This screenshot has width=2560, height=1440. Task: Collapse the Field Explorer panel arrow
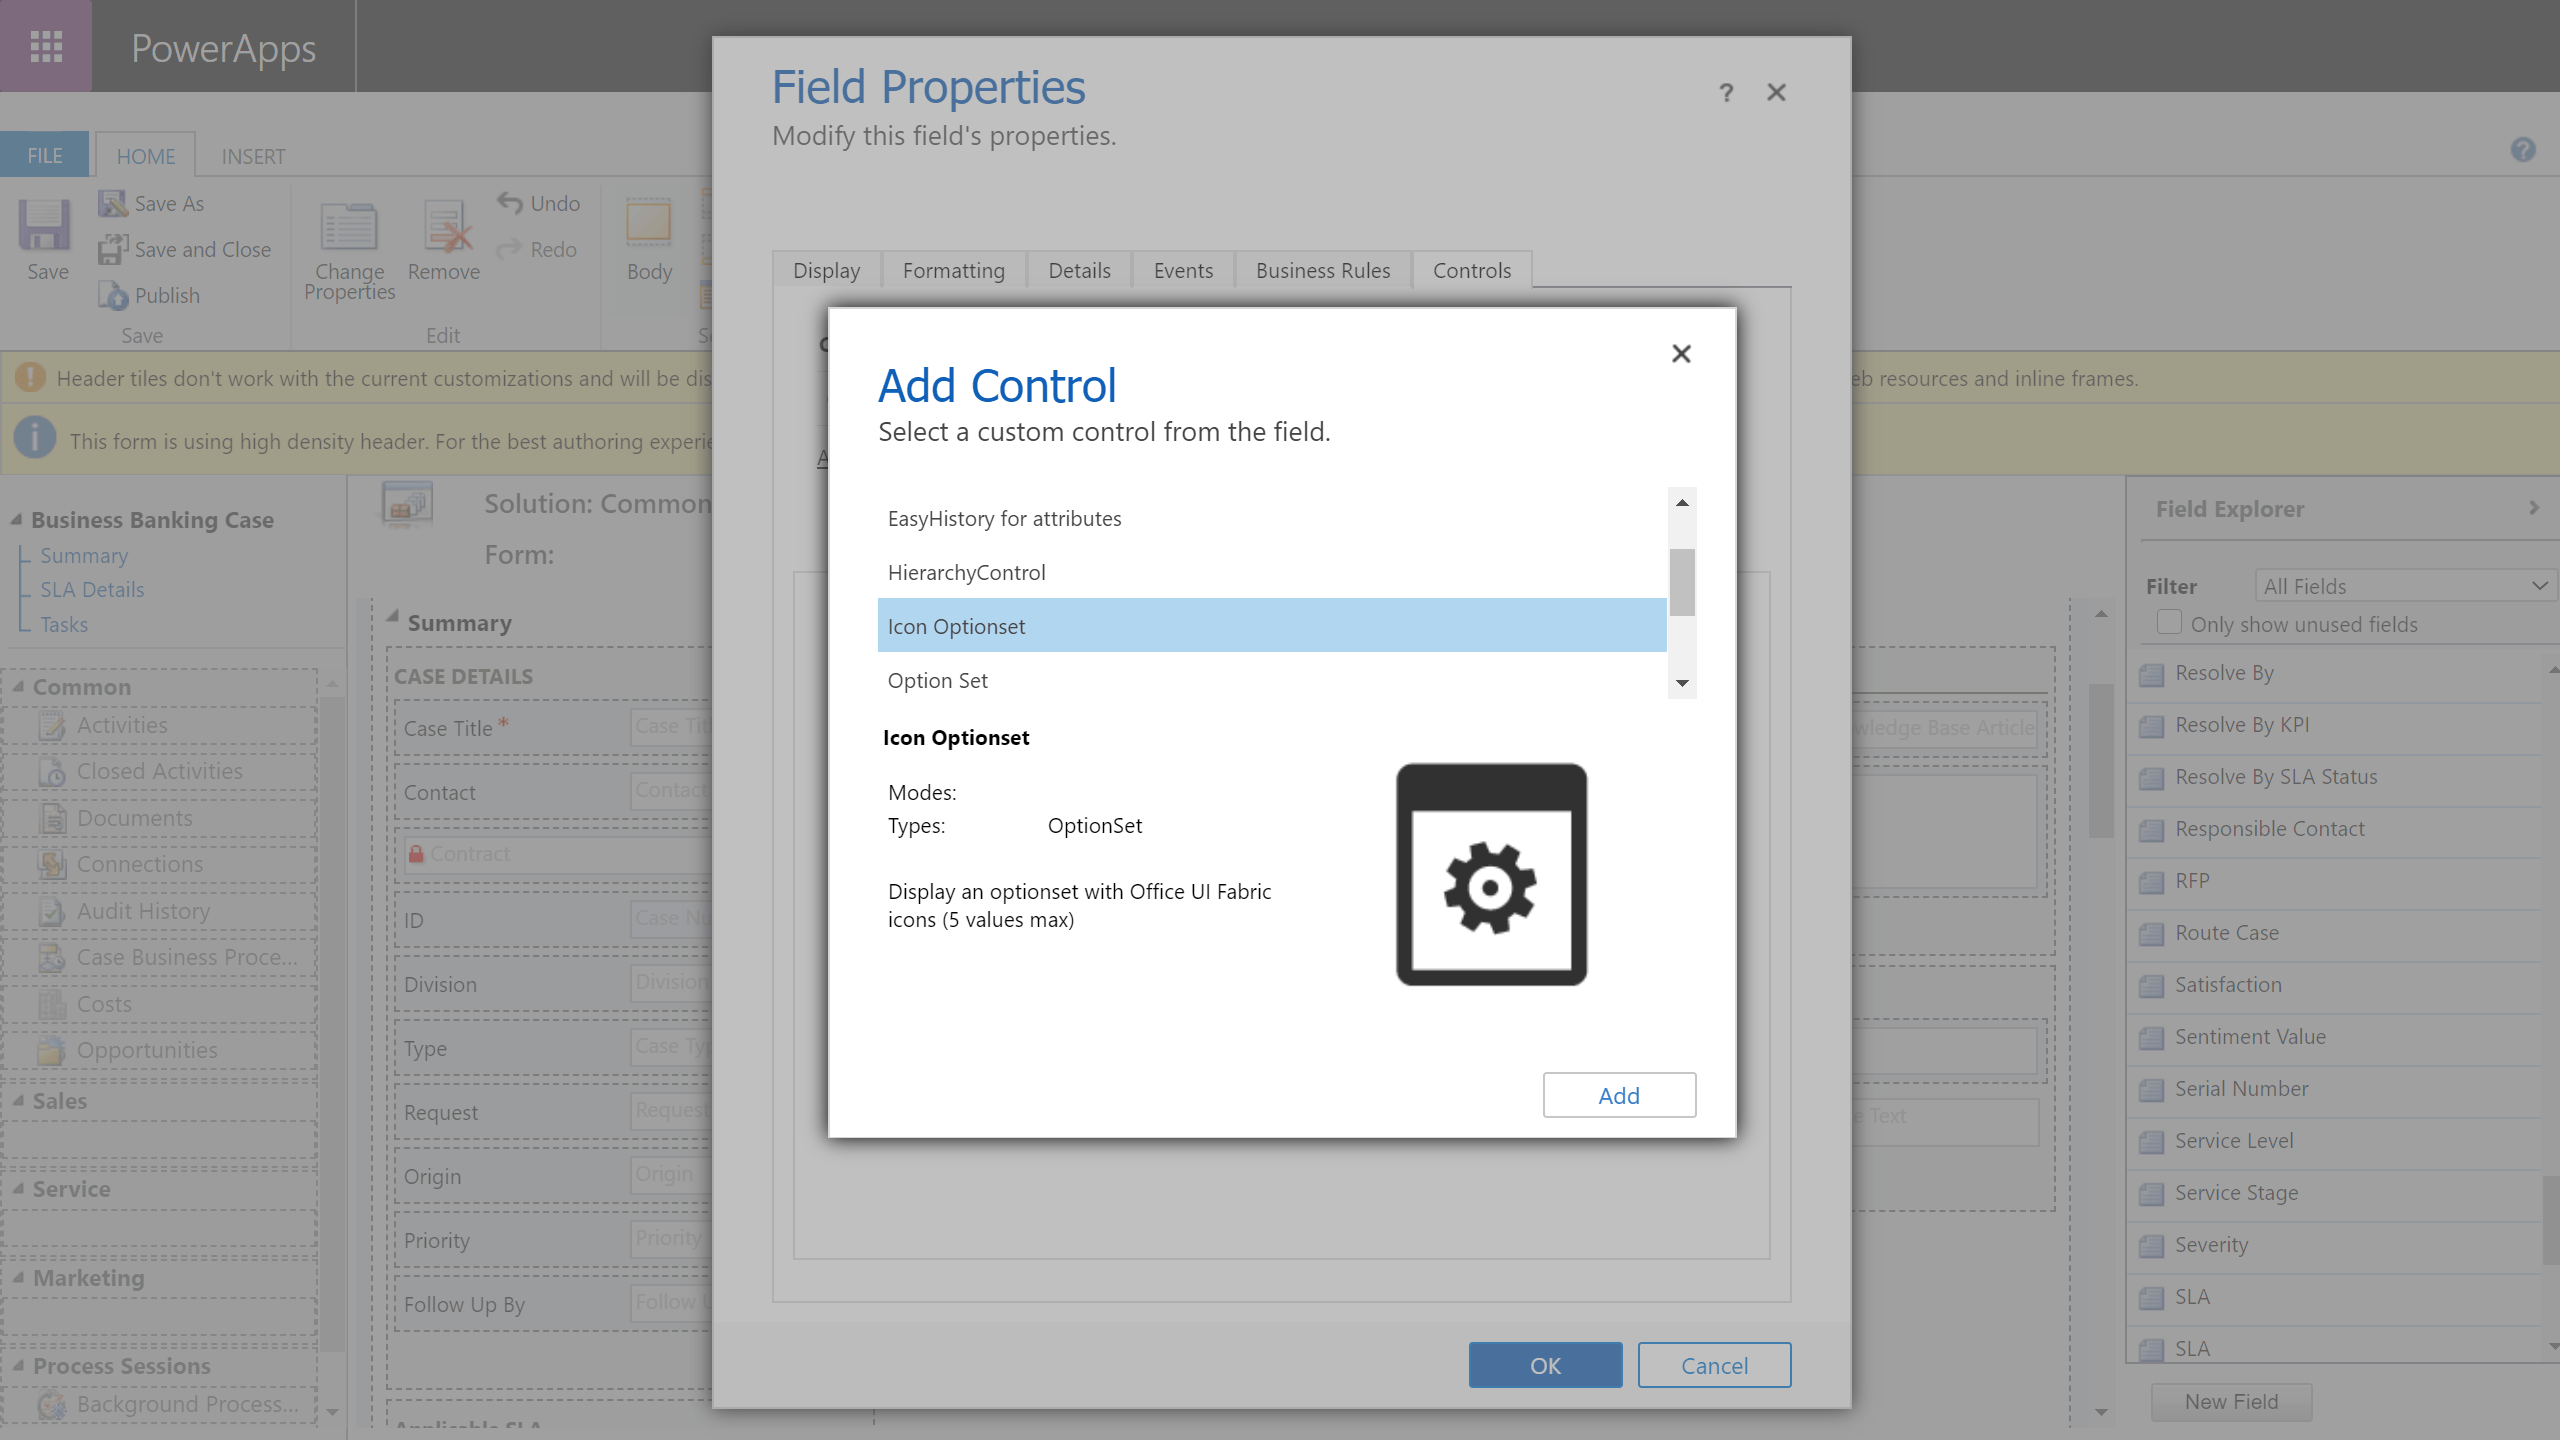point(2533,508)
